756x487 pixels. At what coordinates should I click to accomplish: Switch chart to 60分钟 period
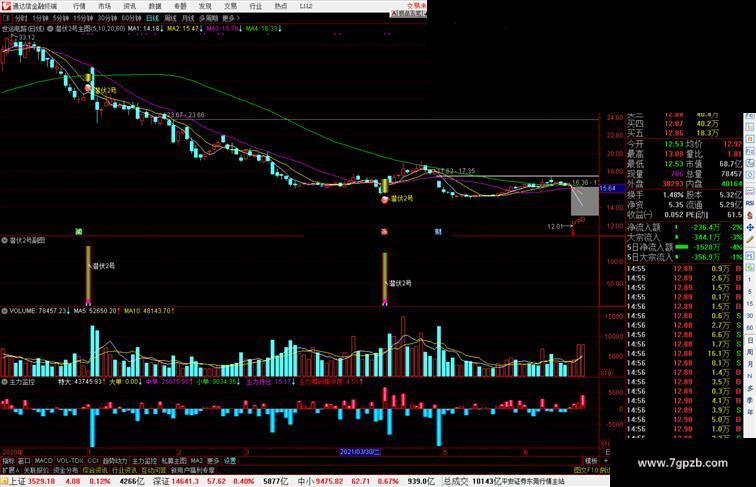(131, 18)
